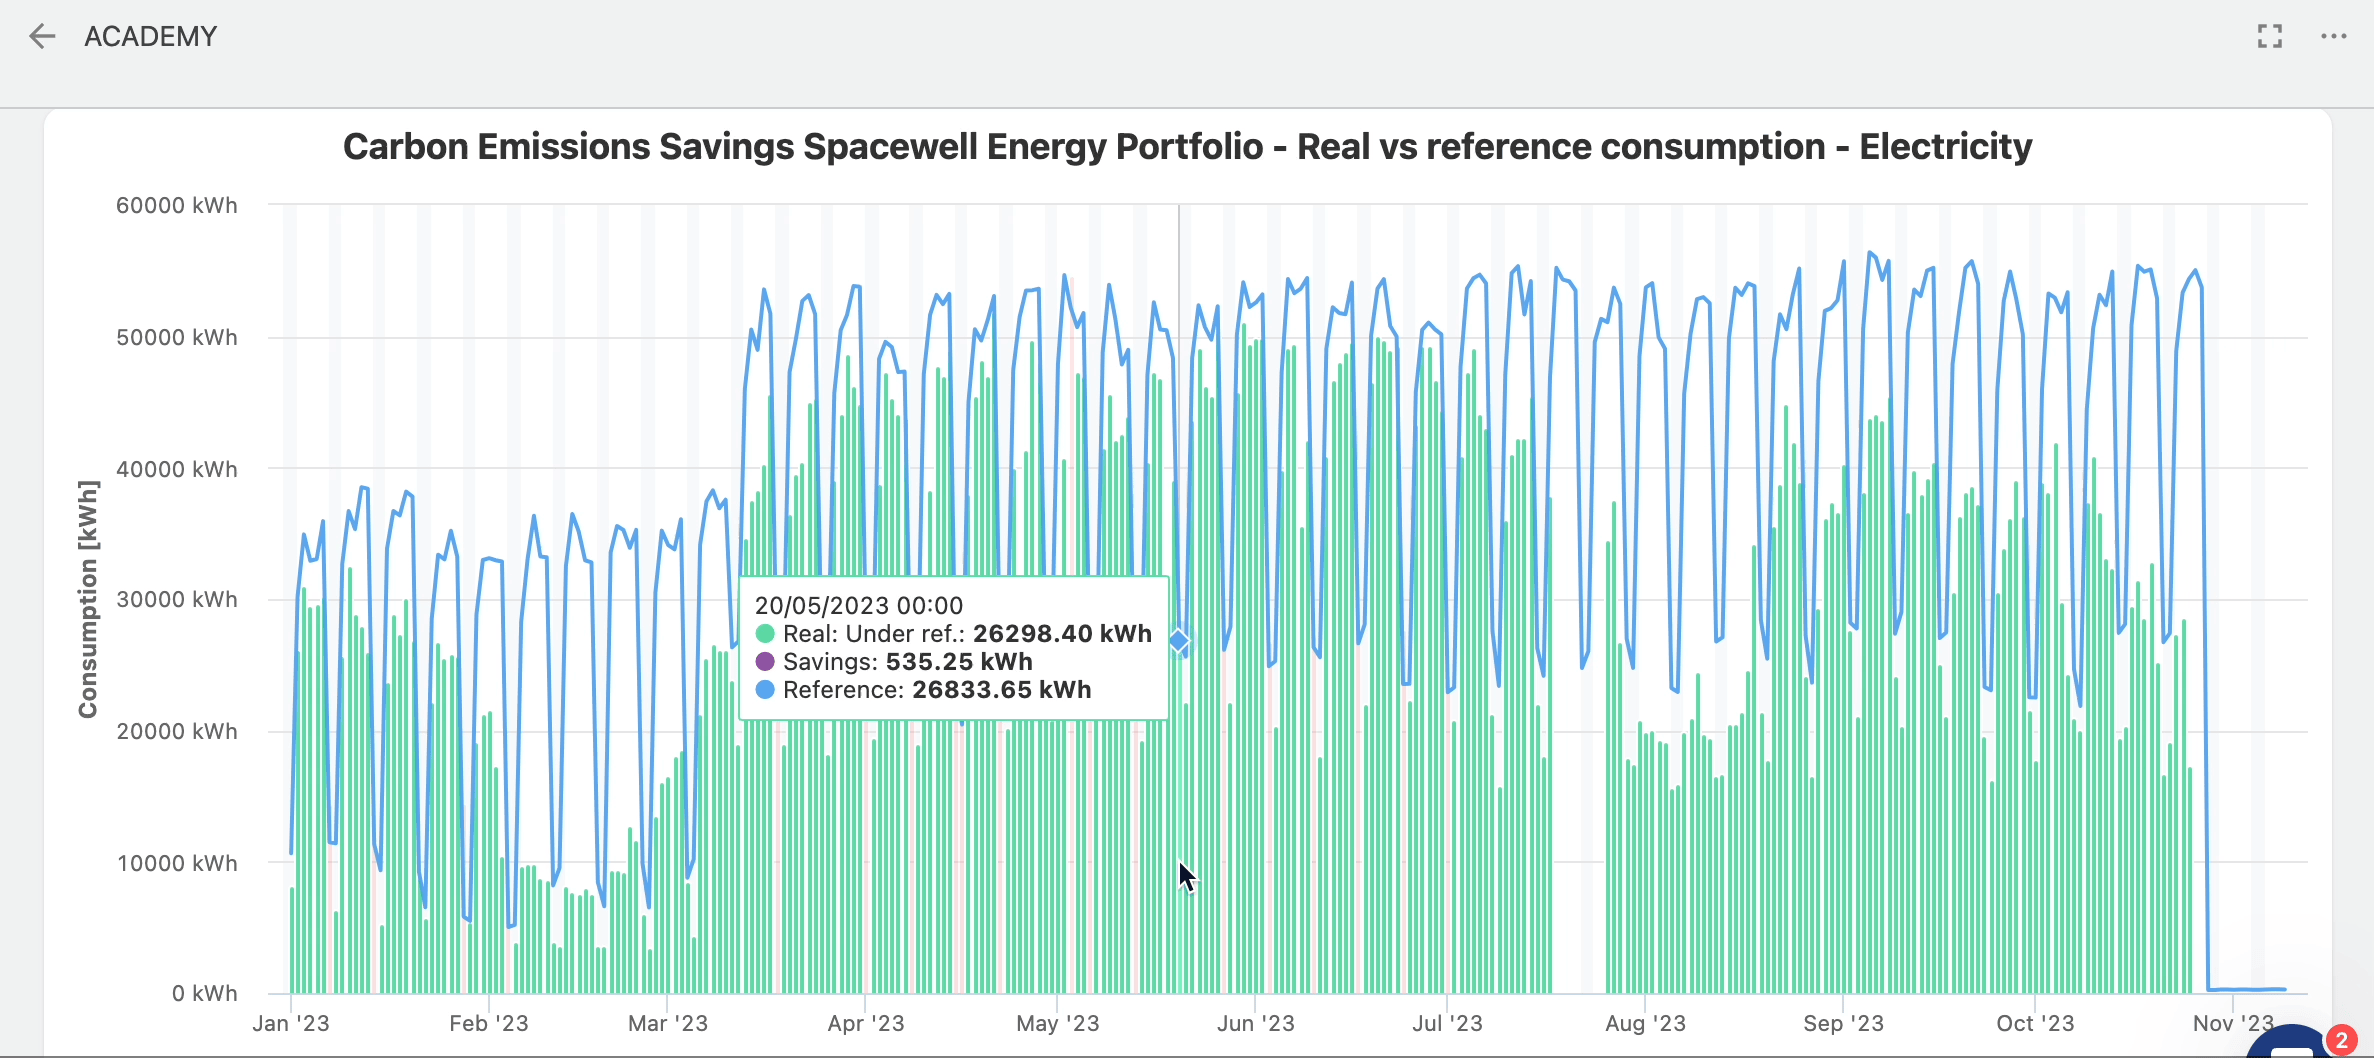
Task: Click the 50000 kWh y-axis label
Action: click(x=177, y=338)
